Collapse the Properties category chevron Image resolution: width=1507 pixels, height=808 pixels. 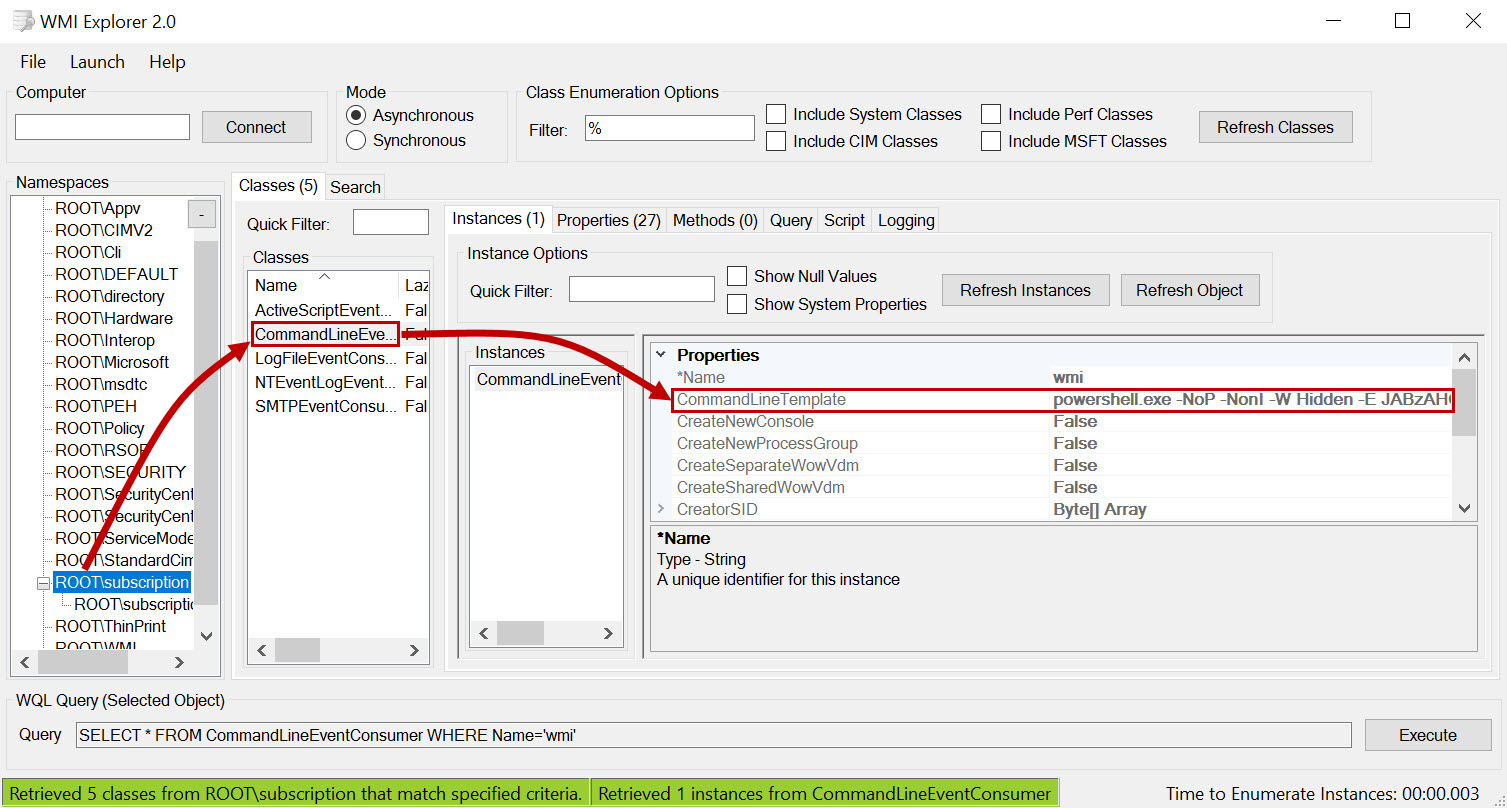coord(660,355)
